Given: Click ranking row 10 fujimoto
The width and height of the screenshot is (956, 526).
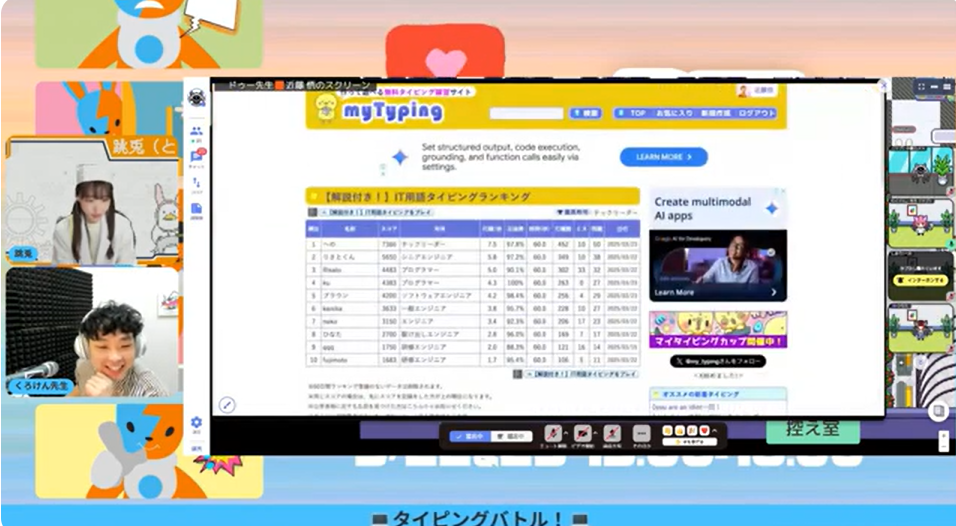Looking at the screenshot, I should tap(473, 360).
